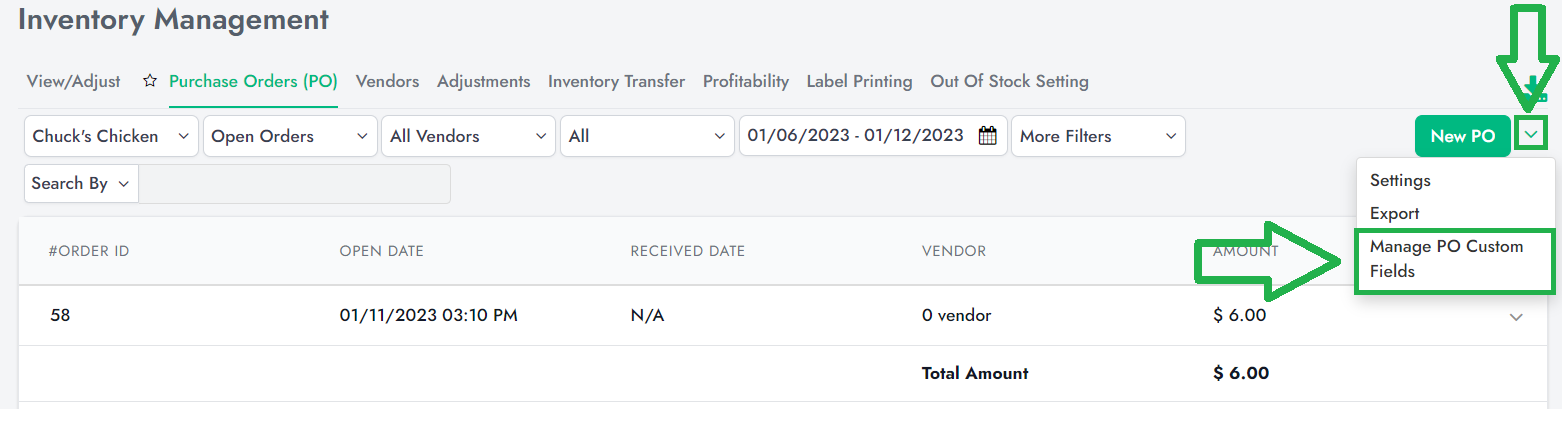Open the calendar icon in date range
This screenshot has width=1562, height=425.
[987, 136]
